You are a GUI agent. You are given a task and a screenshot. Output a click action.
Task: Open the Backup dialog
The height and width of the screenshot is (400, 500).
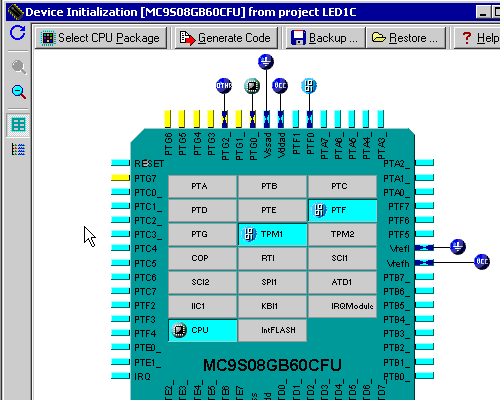tap(326, 38)
